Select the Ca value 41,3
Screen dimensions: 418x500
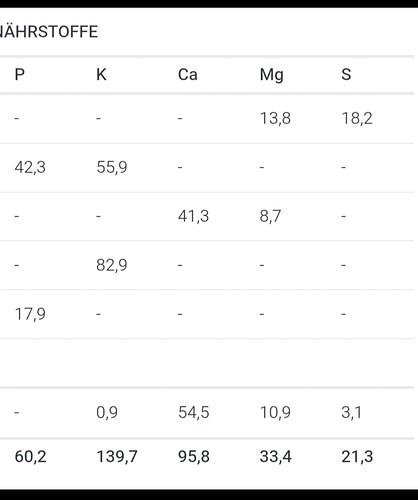tap(193, 216)
